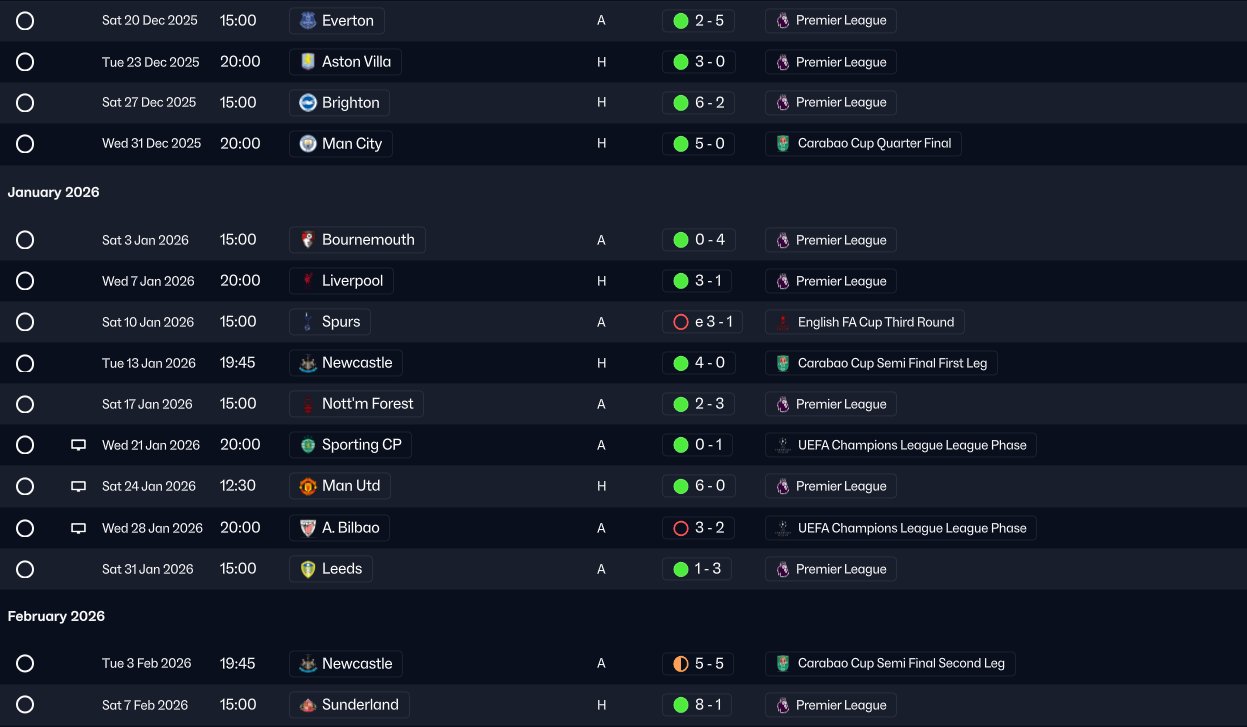Image resolution: width=1247 pixels, height=727 pixels.
Task: View the 6 - 0 result against Man Utd
Action: [x=698, y=486]
